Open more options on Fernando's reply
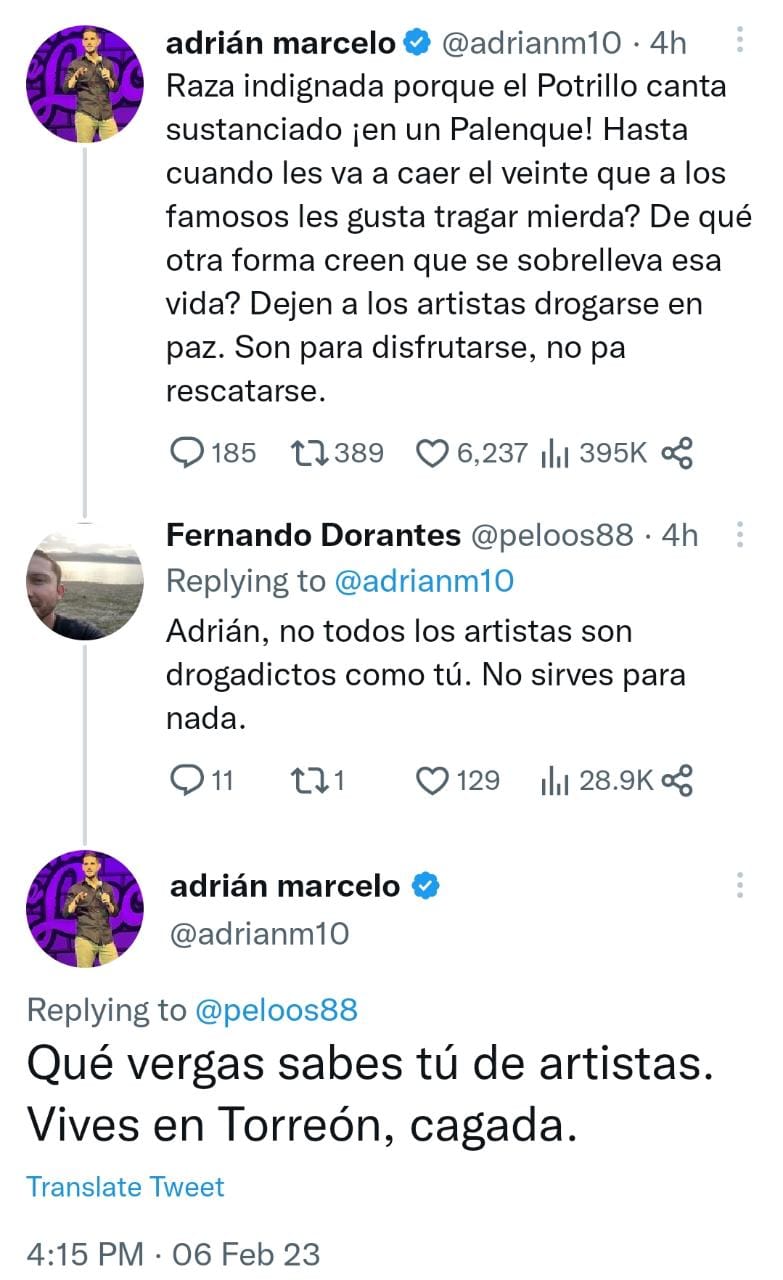This screenshot has width=783, height=1280. pos(740,535)
